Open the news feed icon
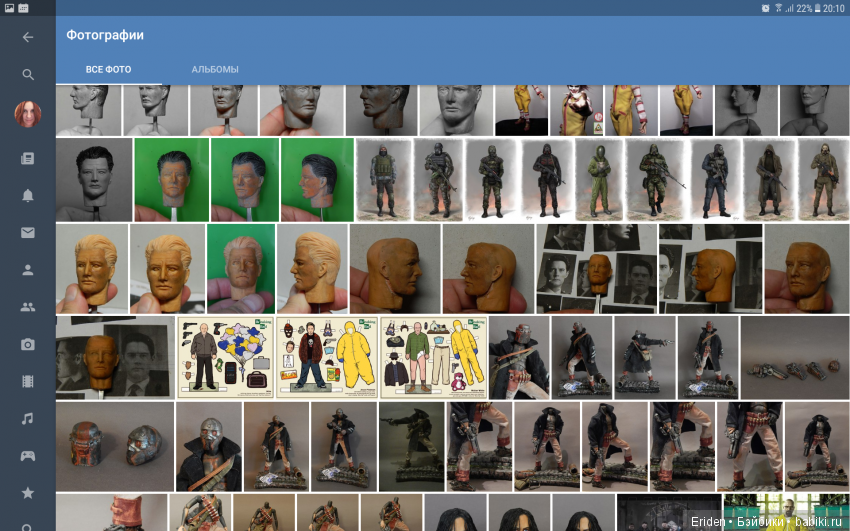 28,158
